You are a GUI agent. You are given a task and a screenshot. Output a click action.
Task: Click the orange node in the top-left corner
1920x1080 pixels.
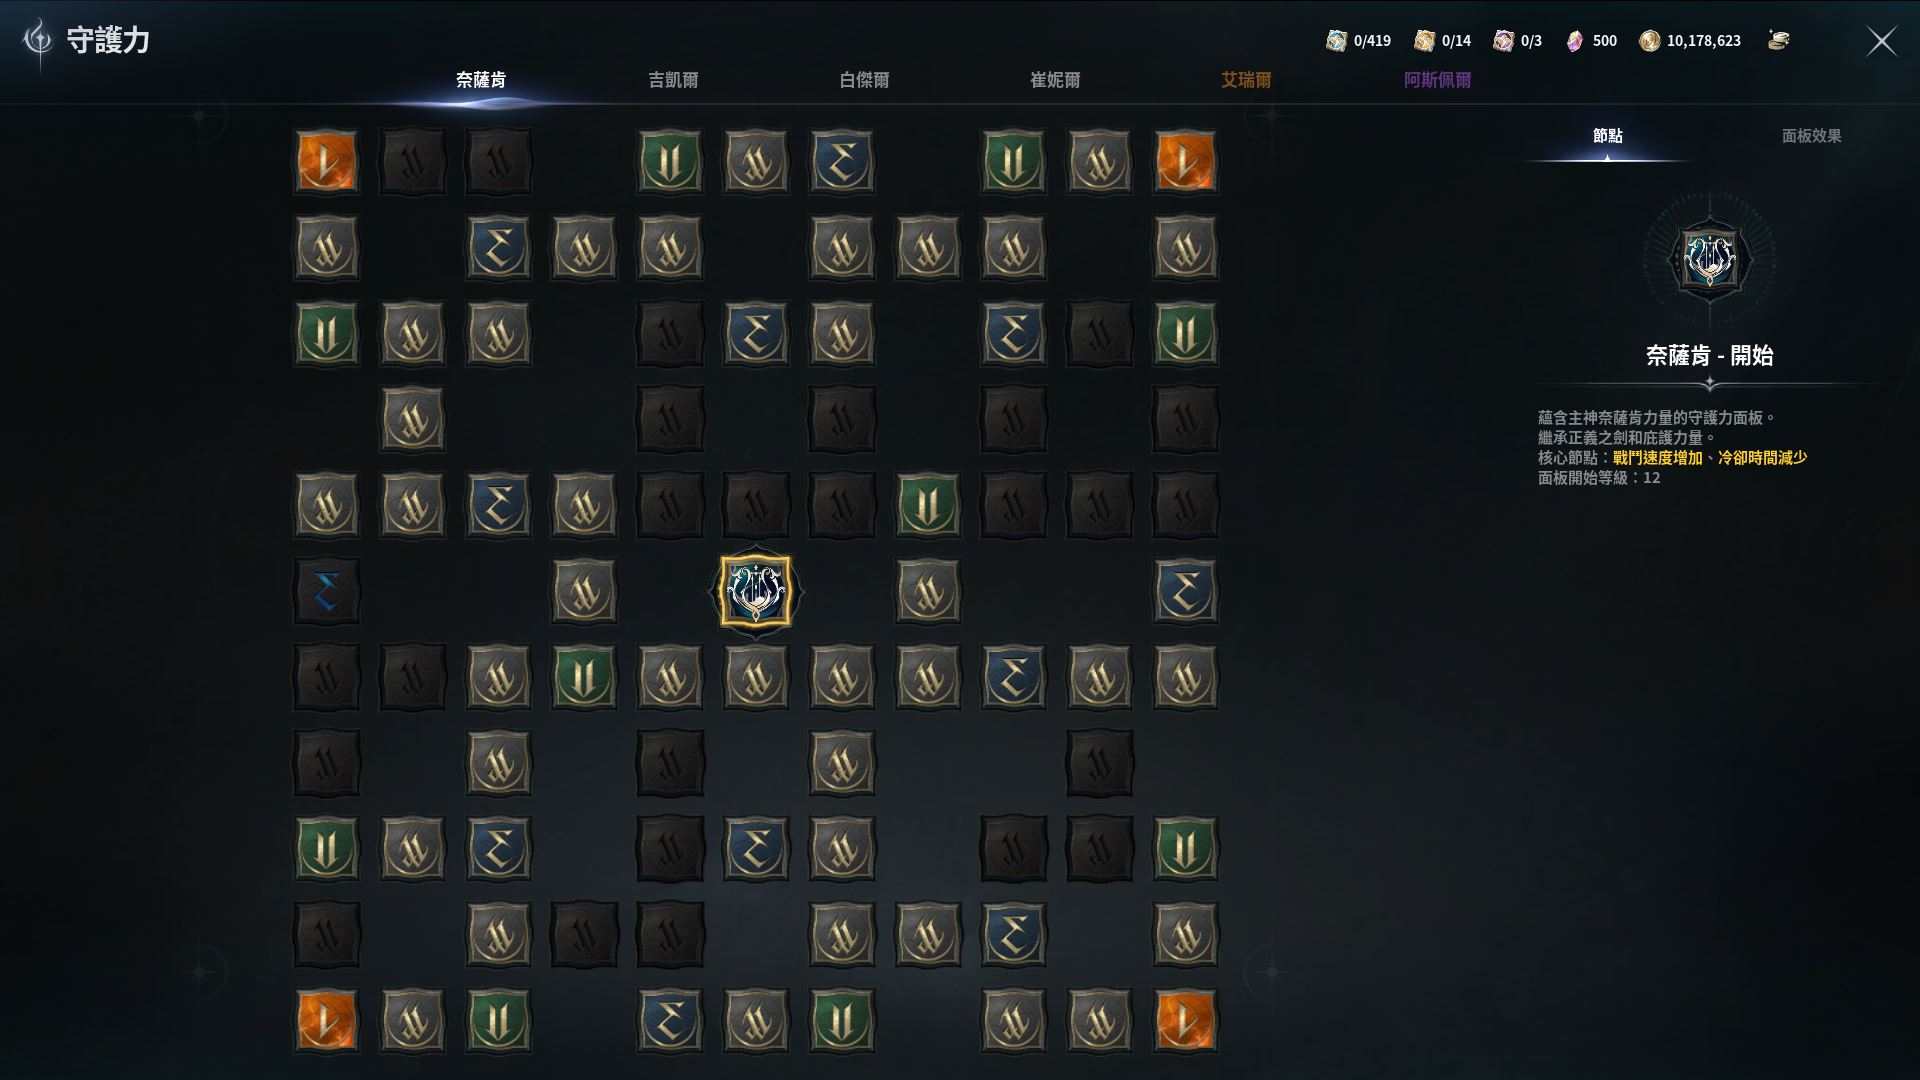(326, 161)
